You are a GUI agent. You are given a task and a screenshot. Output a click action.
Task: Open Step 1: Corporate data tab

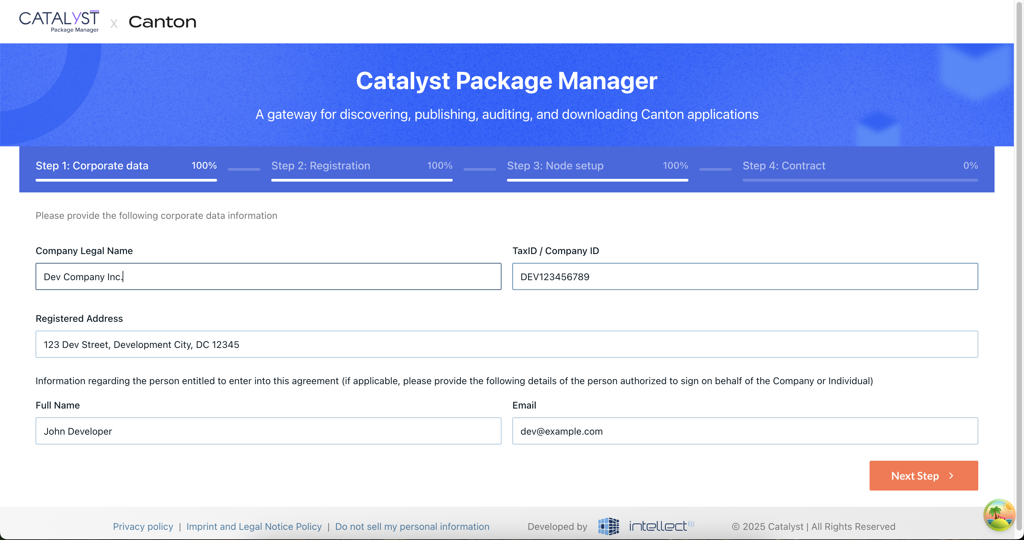pyautogui.click(x=92, y=166)
